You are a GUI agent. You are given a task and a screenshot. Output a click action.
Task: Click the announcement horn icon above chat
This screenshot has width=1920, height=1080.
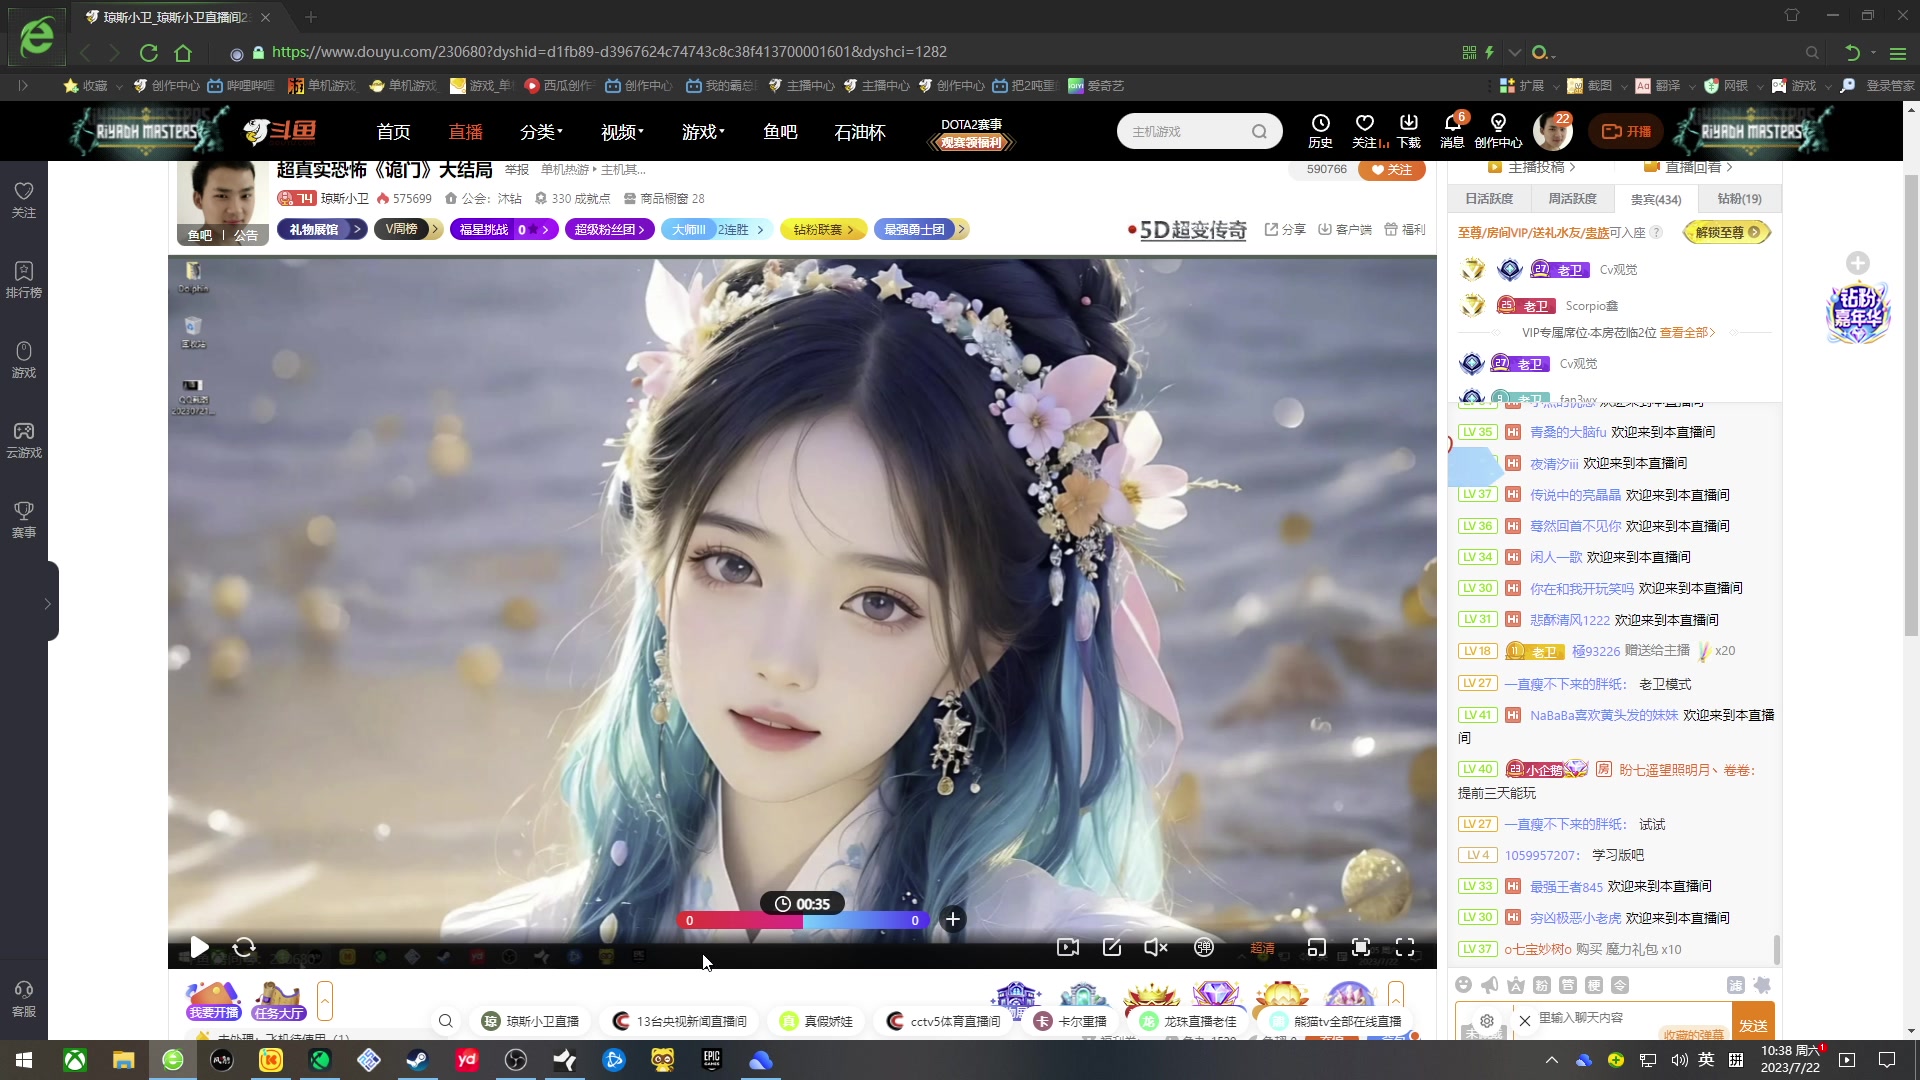pos(1490,985)
